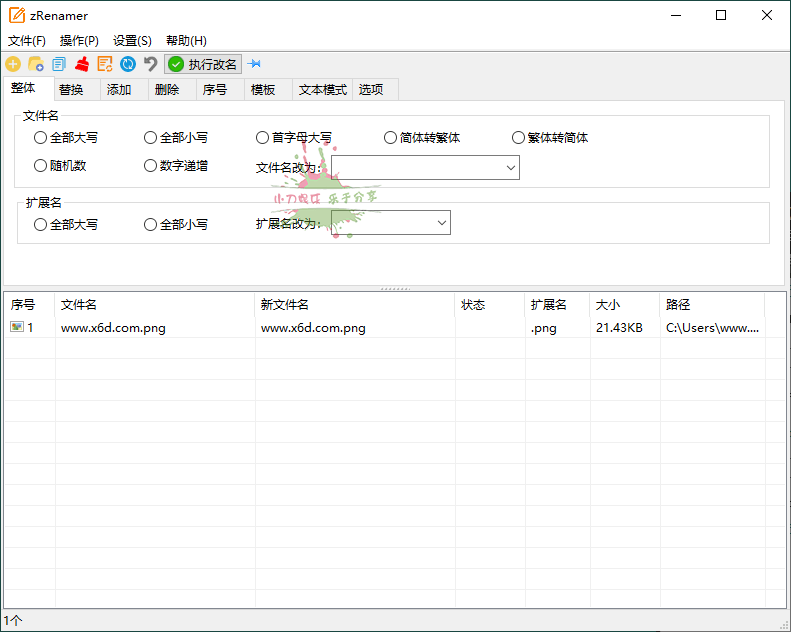Select the filename 全部大写 radio button
This screenshot has width=791, height=632.
click(x=41, y=138)
